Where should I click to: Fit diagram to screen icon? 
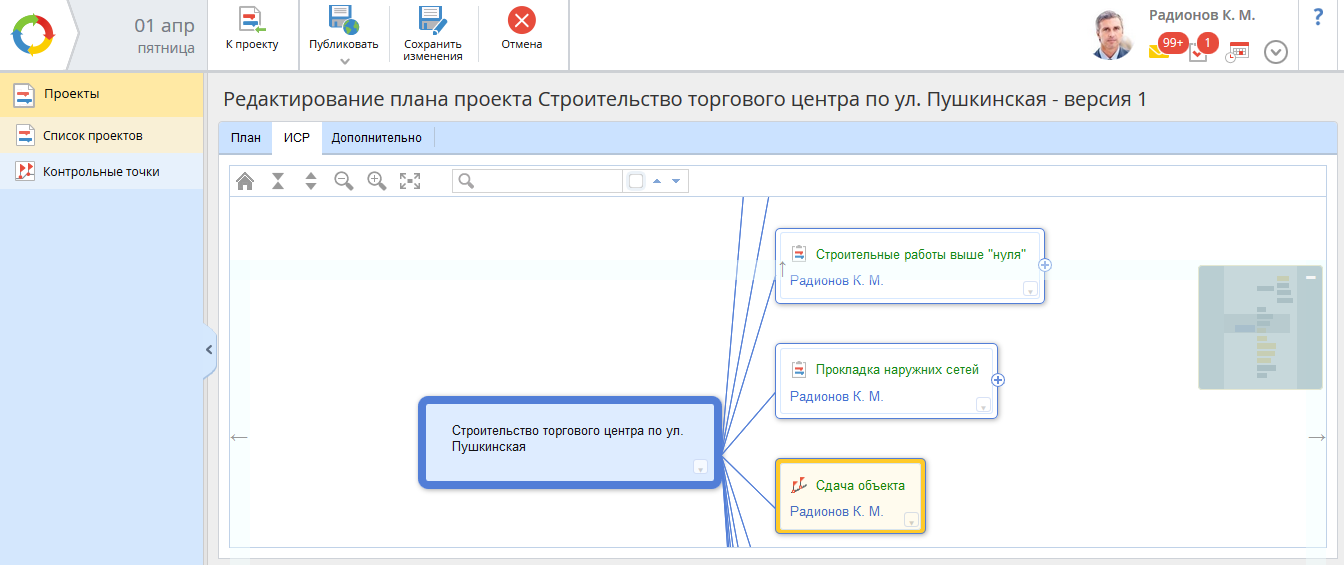(410, 181)
